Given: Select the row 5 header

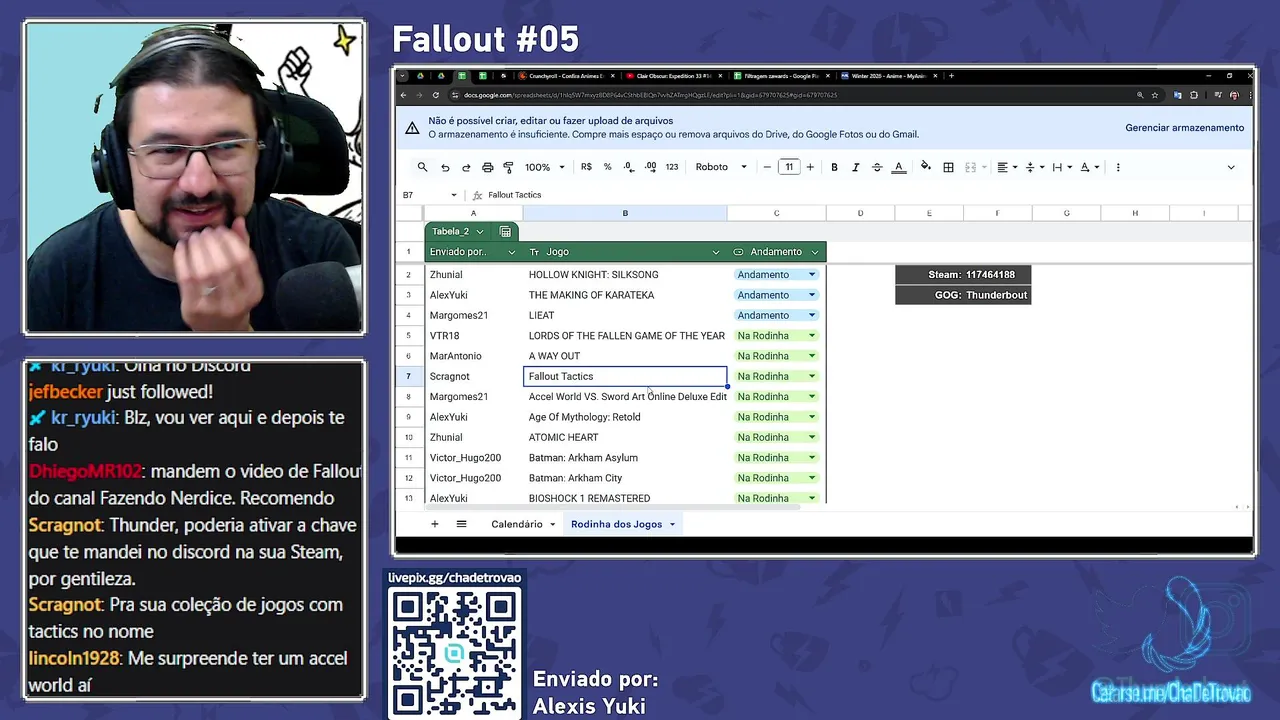Looking at the screenshot, I should click(x=408, y=336).
